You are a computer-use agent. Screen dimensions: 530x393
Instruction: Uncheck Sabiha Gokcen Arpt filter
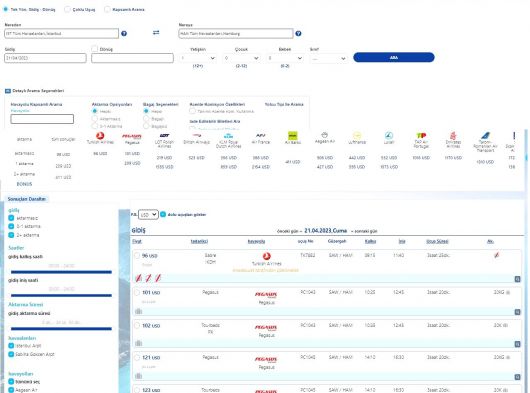click(11, 354)
